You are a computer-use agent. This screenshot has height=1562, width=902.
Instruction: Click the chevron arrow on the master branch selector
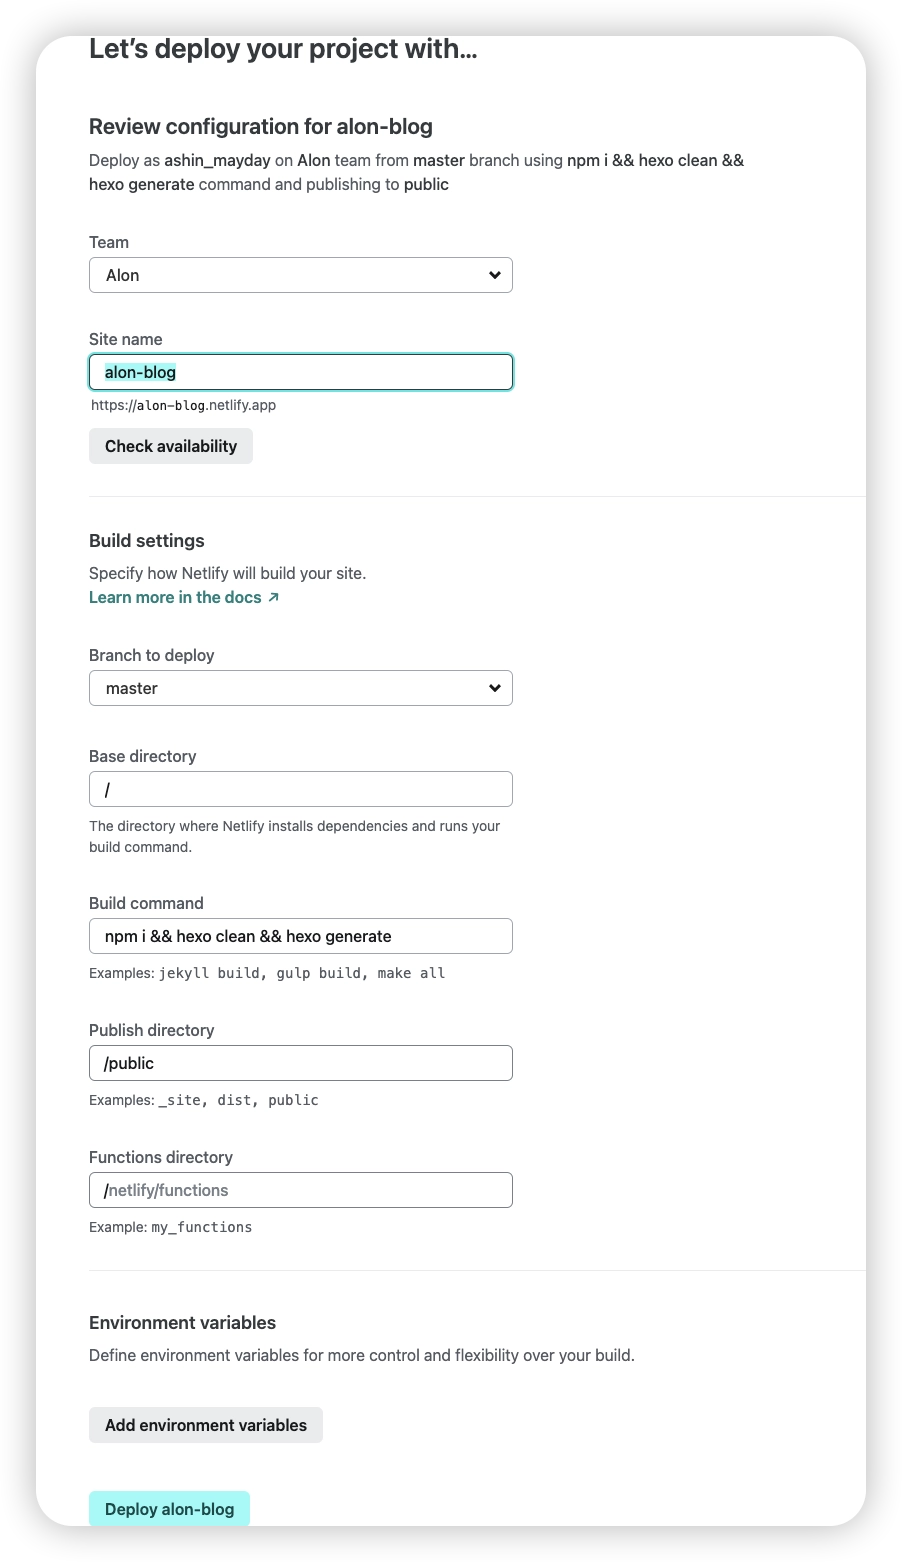(x=494, y=688)
